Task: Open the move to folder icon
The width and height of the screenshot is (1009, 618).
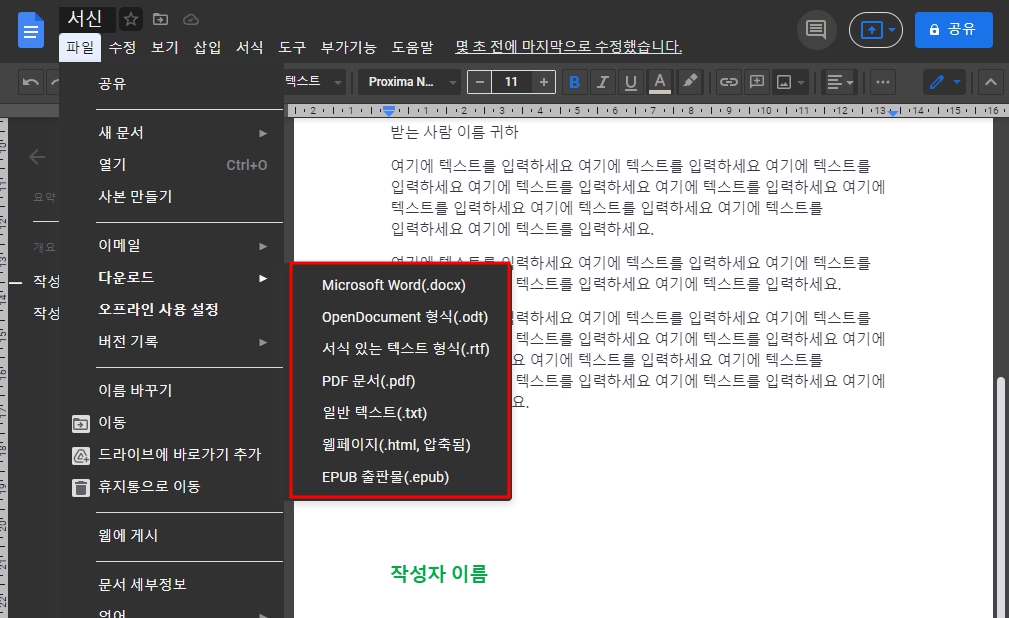Action: [160, 18]
